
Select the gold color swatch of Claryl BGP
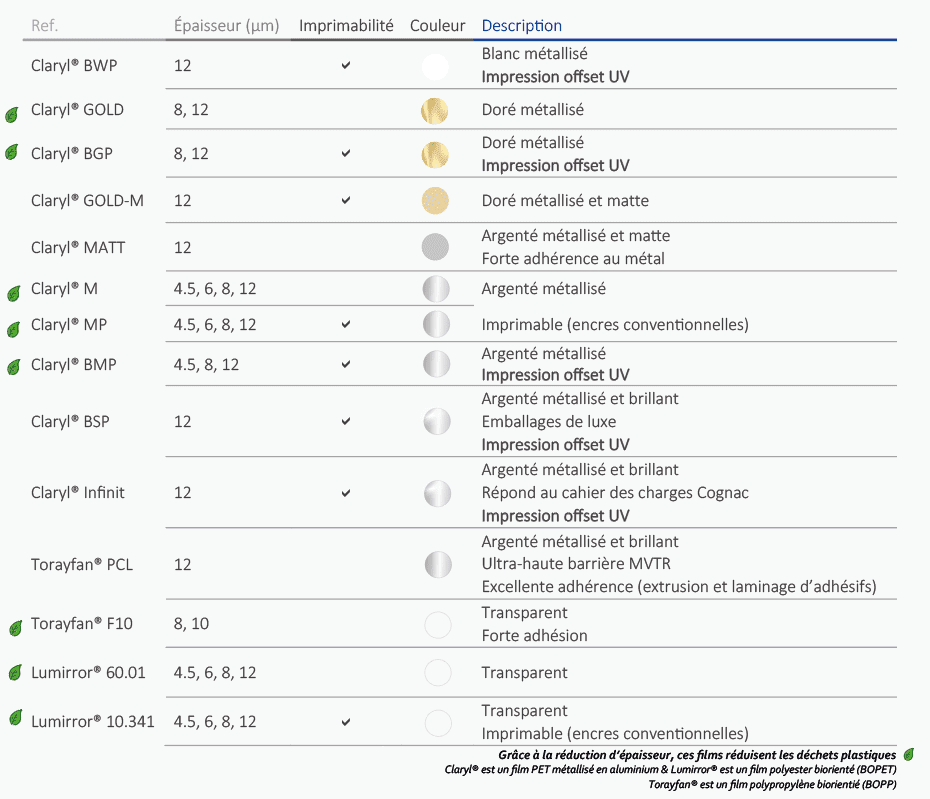pos(435,155)
